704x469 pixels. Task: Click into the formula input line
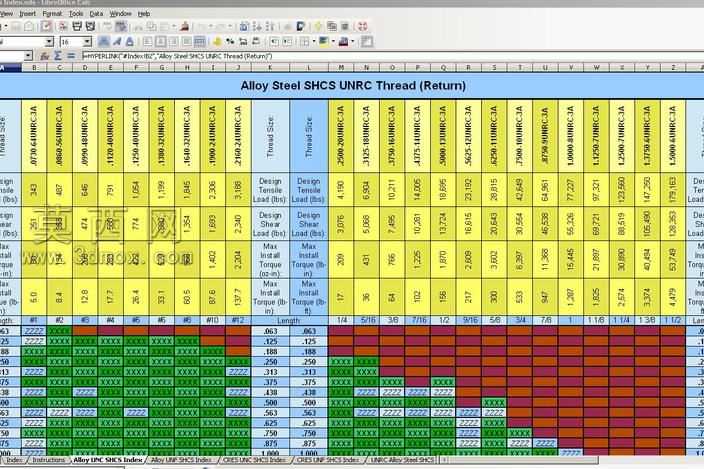[x=391, y=56]
